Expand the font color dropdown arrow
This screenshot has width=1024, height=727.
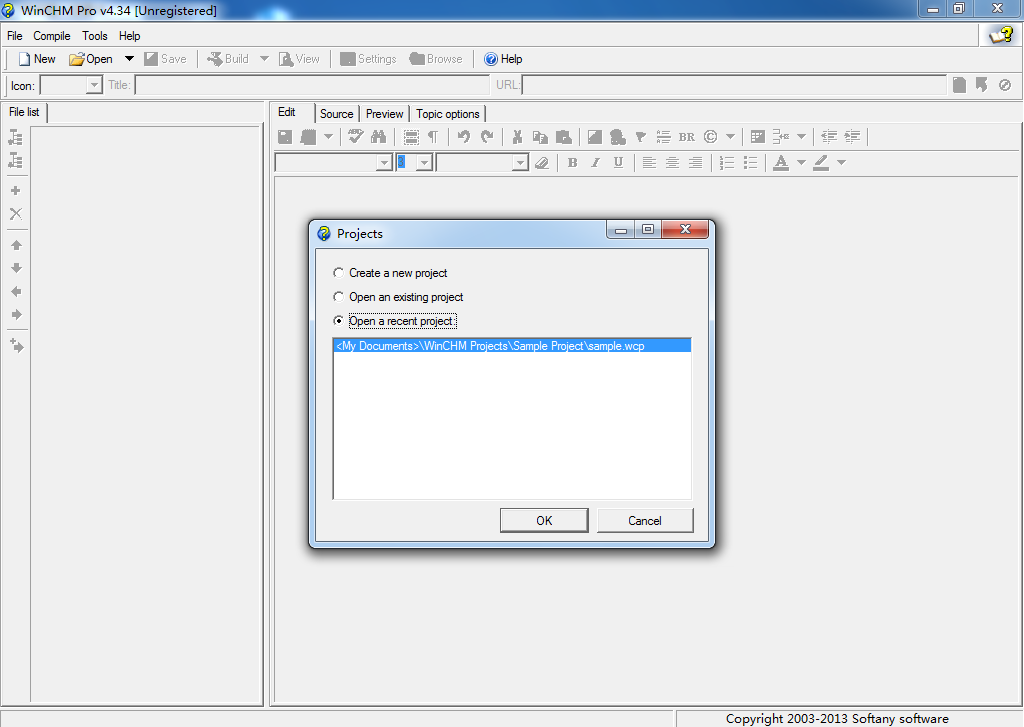point(801,163)
